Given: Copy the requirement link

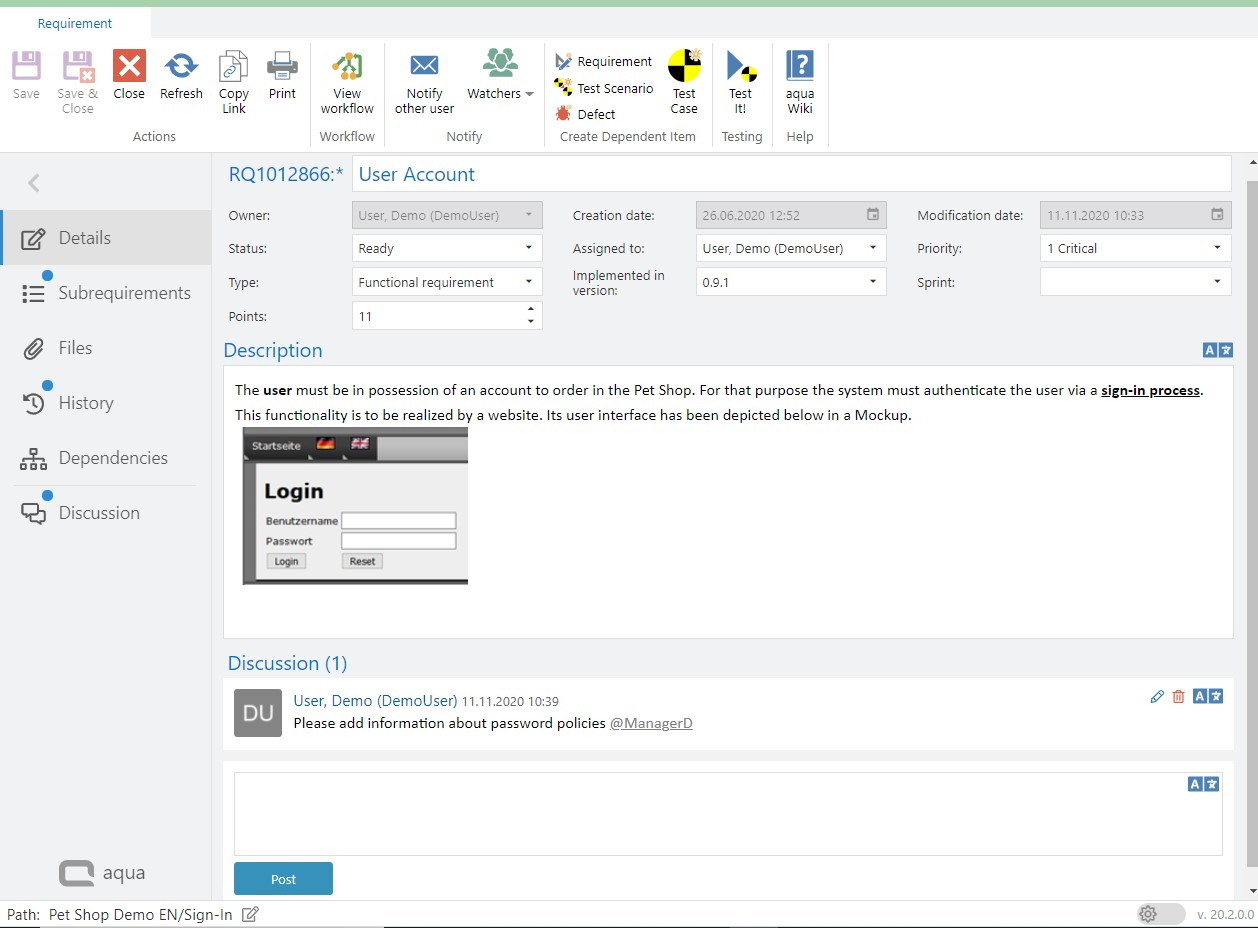Looking at the screenshot, I should pos(233,67).
